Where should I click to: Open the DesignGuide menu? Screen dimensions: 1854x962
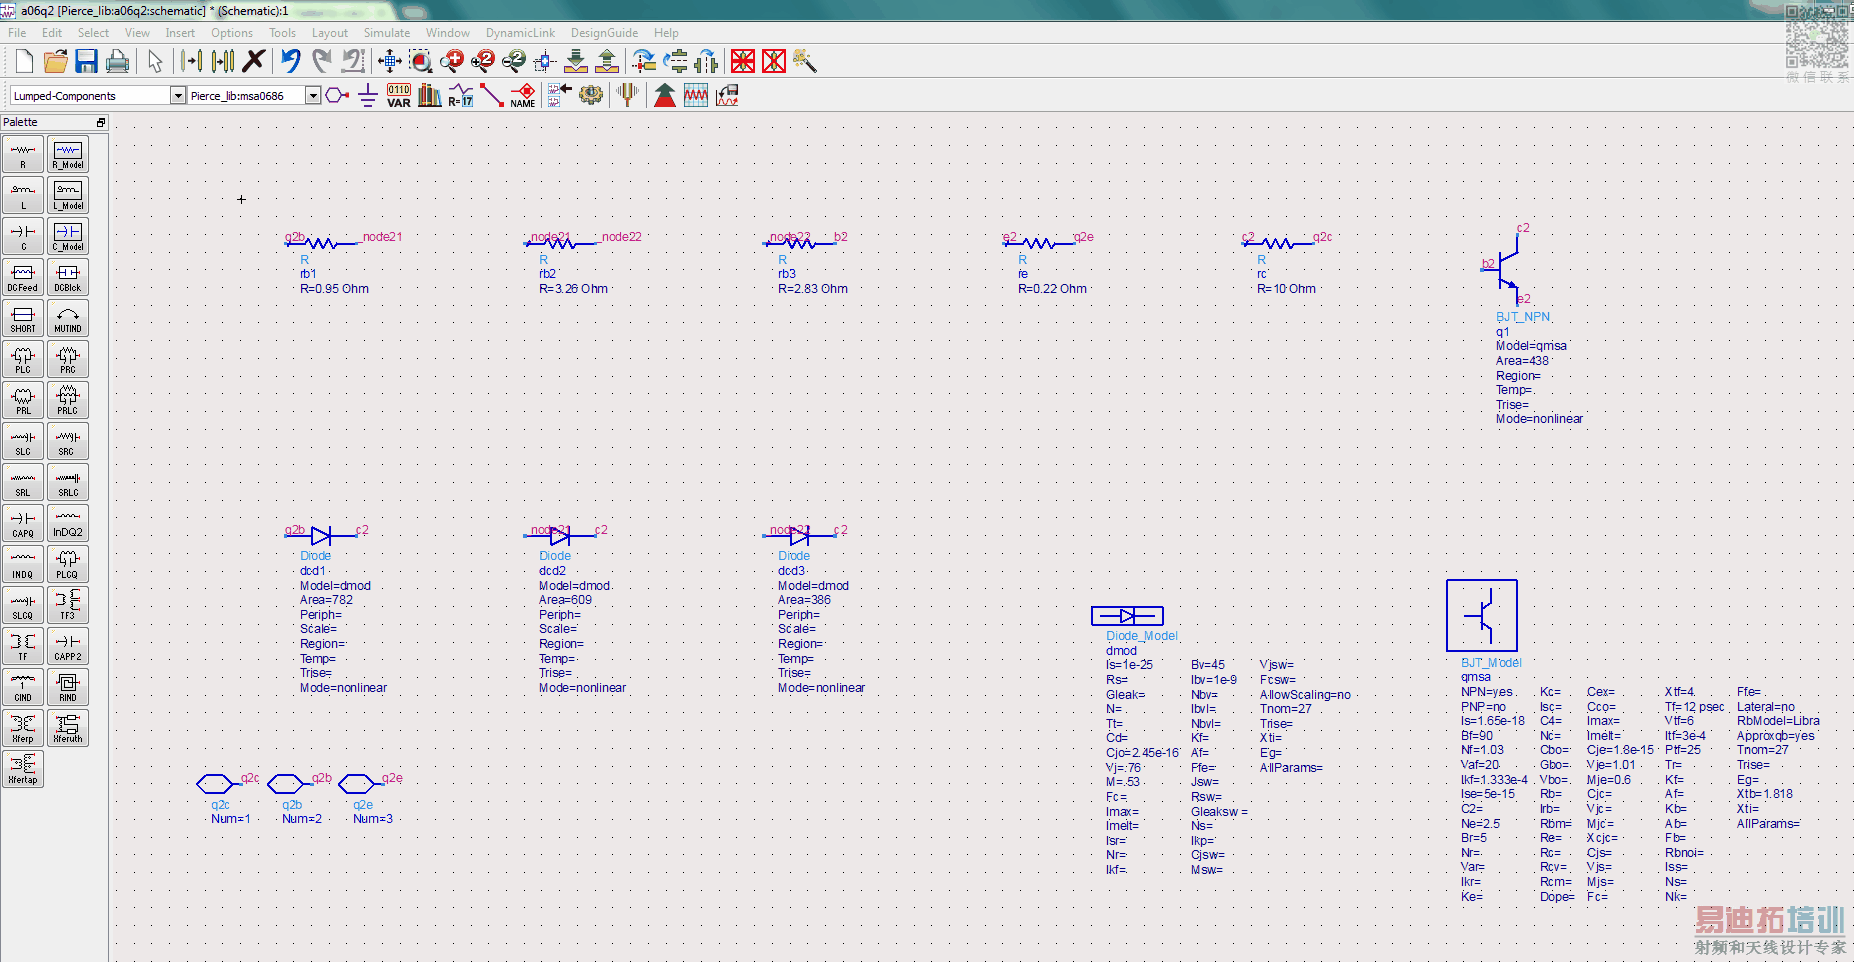(604, 33)
